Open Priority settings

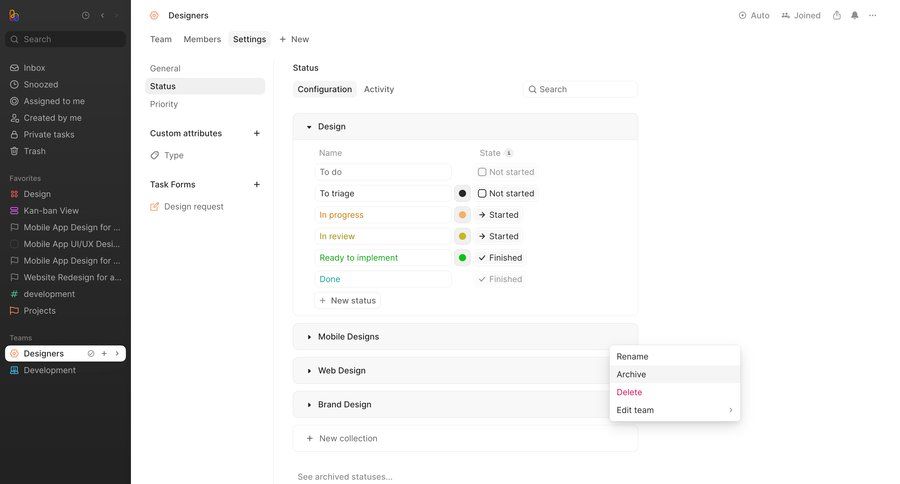(205, 104)
